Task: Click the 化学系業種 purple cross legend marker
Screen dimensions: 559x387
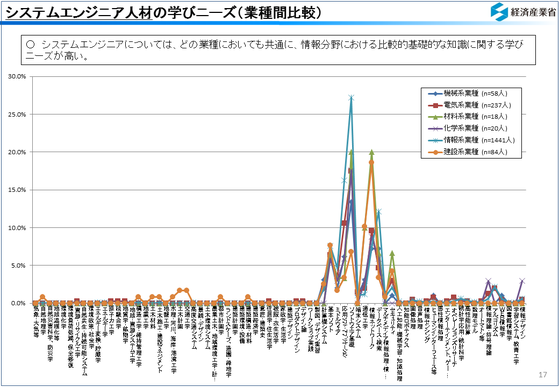Action: (x=435, y=129)
